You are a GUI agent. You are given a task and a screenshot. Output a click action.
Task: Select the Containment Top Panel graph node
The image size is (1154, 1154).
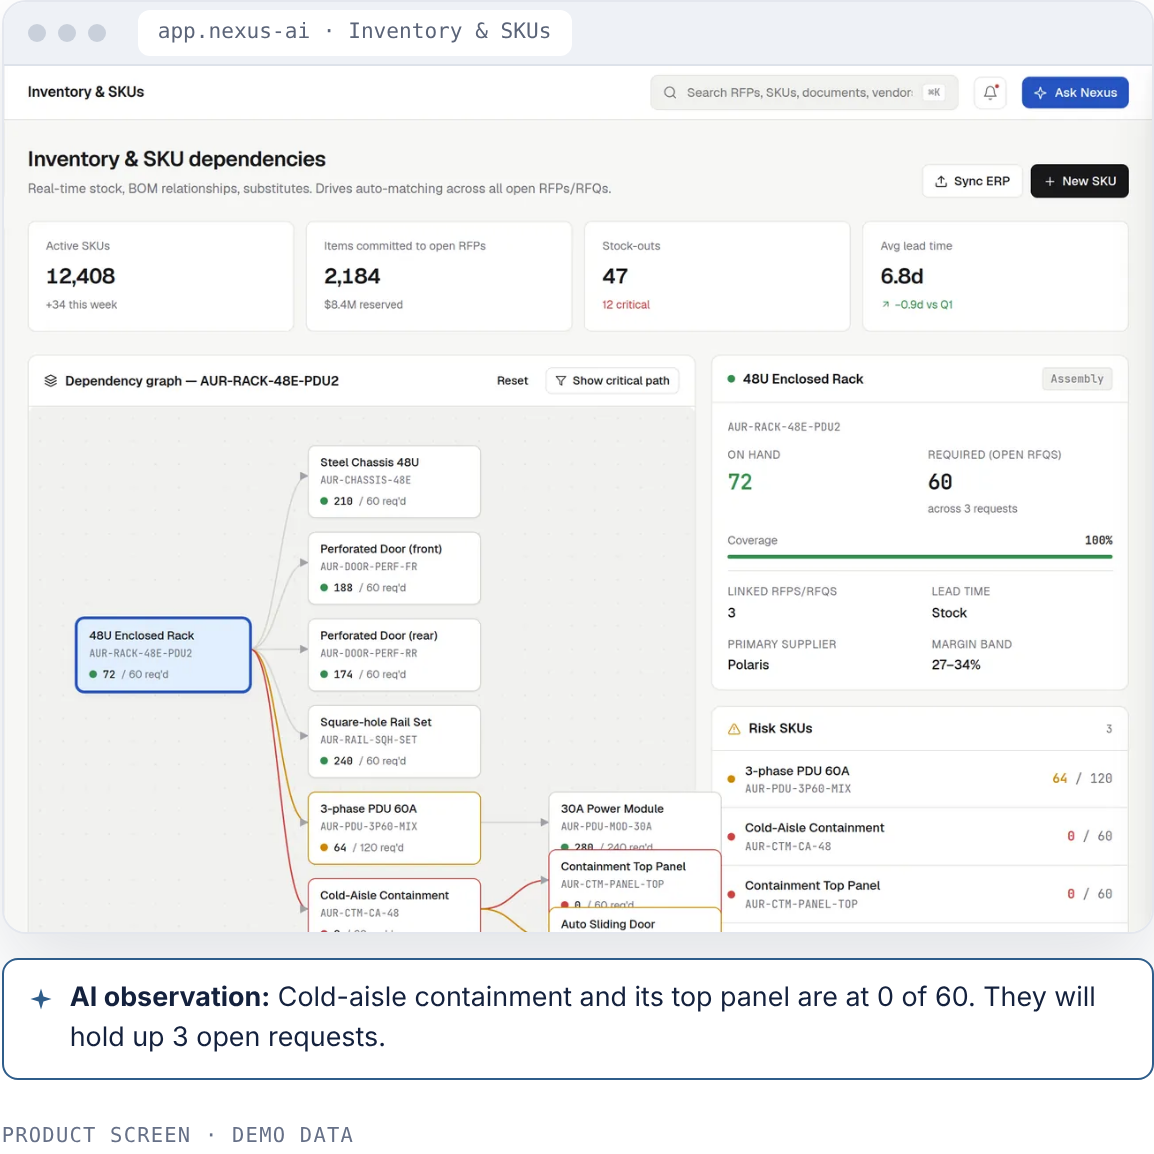point(635,879)
